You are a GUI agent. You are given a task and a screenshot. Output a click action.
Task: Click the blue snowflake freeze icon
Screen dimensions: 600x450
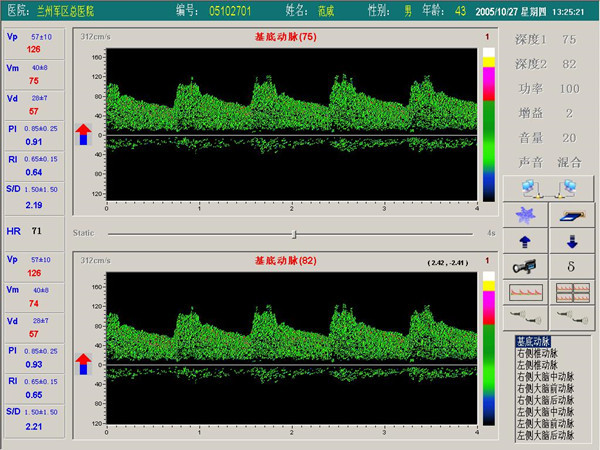click(525, 215)
